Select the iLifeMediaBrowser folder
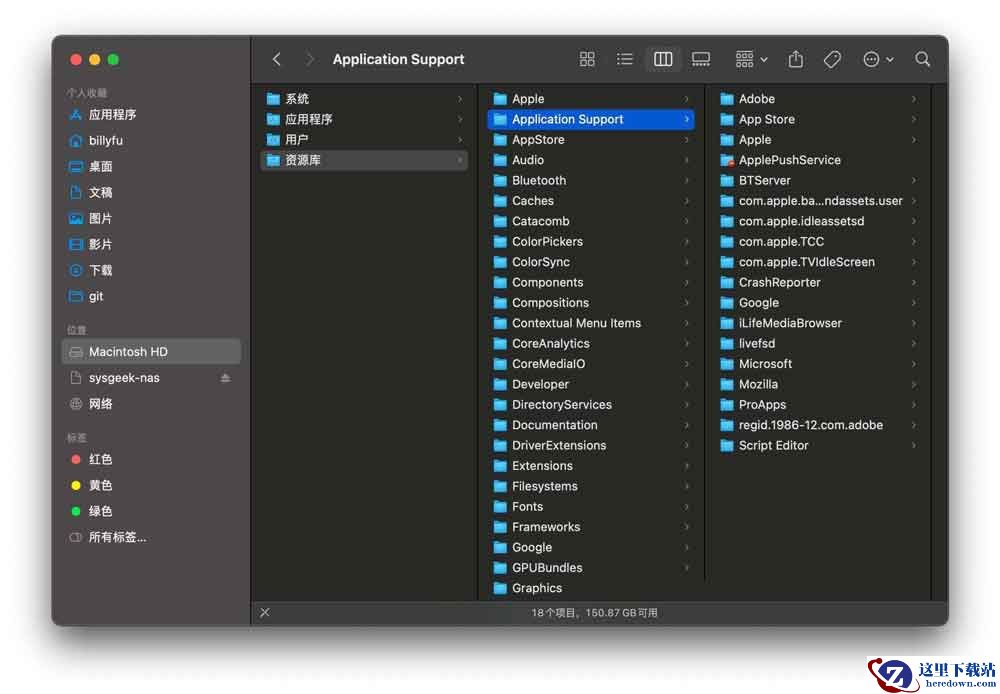 pyautogui.click(x=818, y=323)
